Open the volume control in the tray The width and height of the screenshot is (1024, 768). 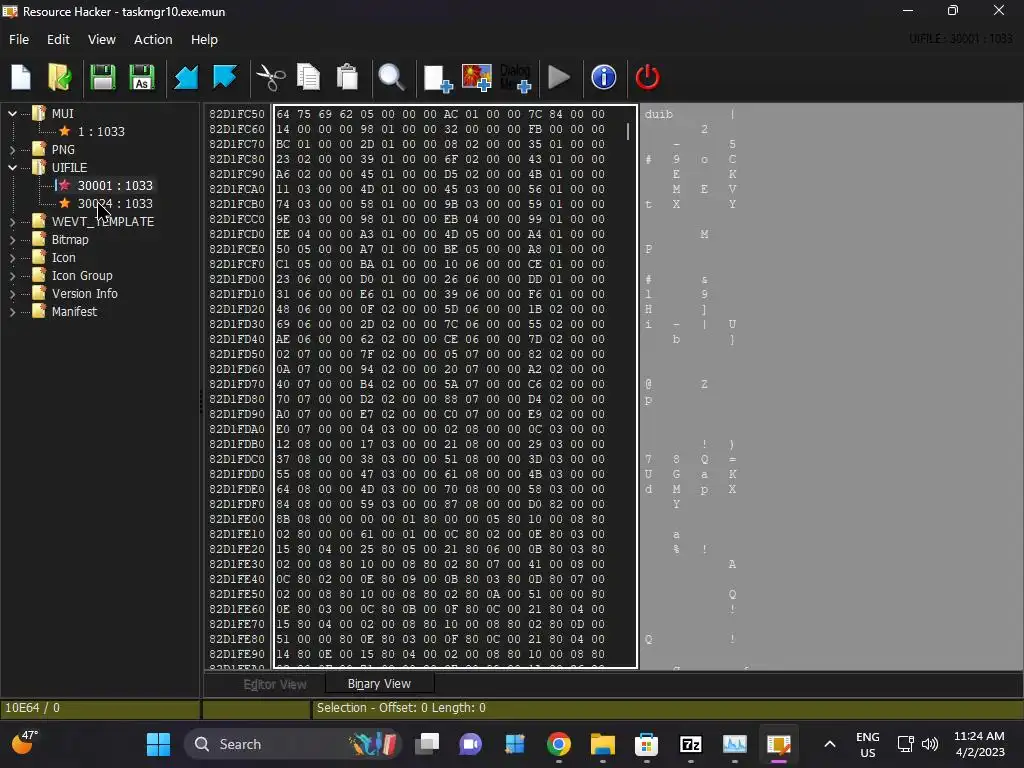click(x=930, y=744)
